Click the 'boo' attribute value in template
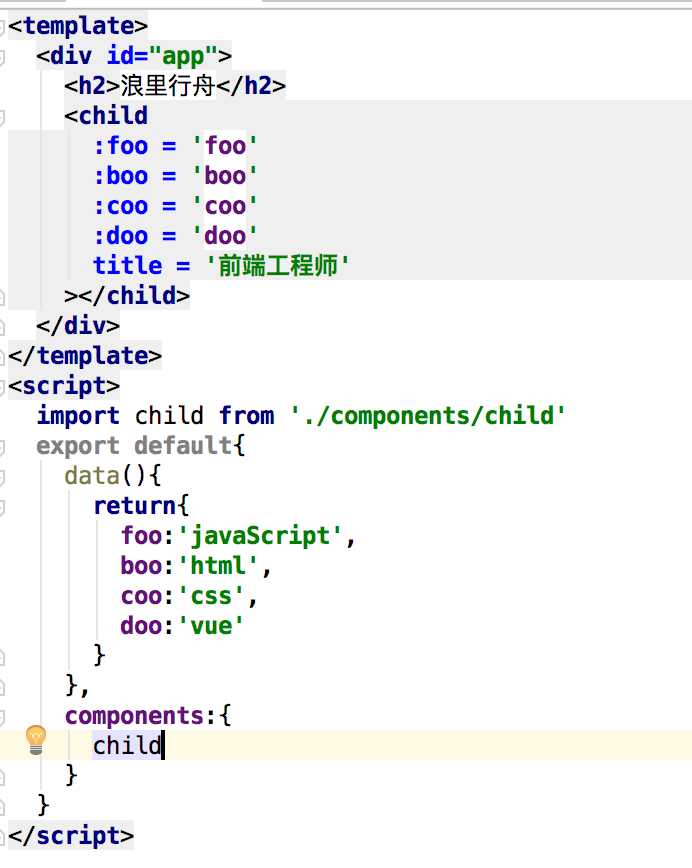Viewport: 692px width, 868px height. click(x=224, y=176)
